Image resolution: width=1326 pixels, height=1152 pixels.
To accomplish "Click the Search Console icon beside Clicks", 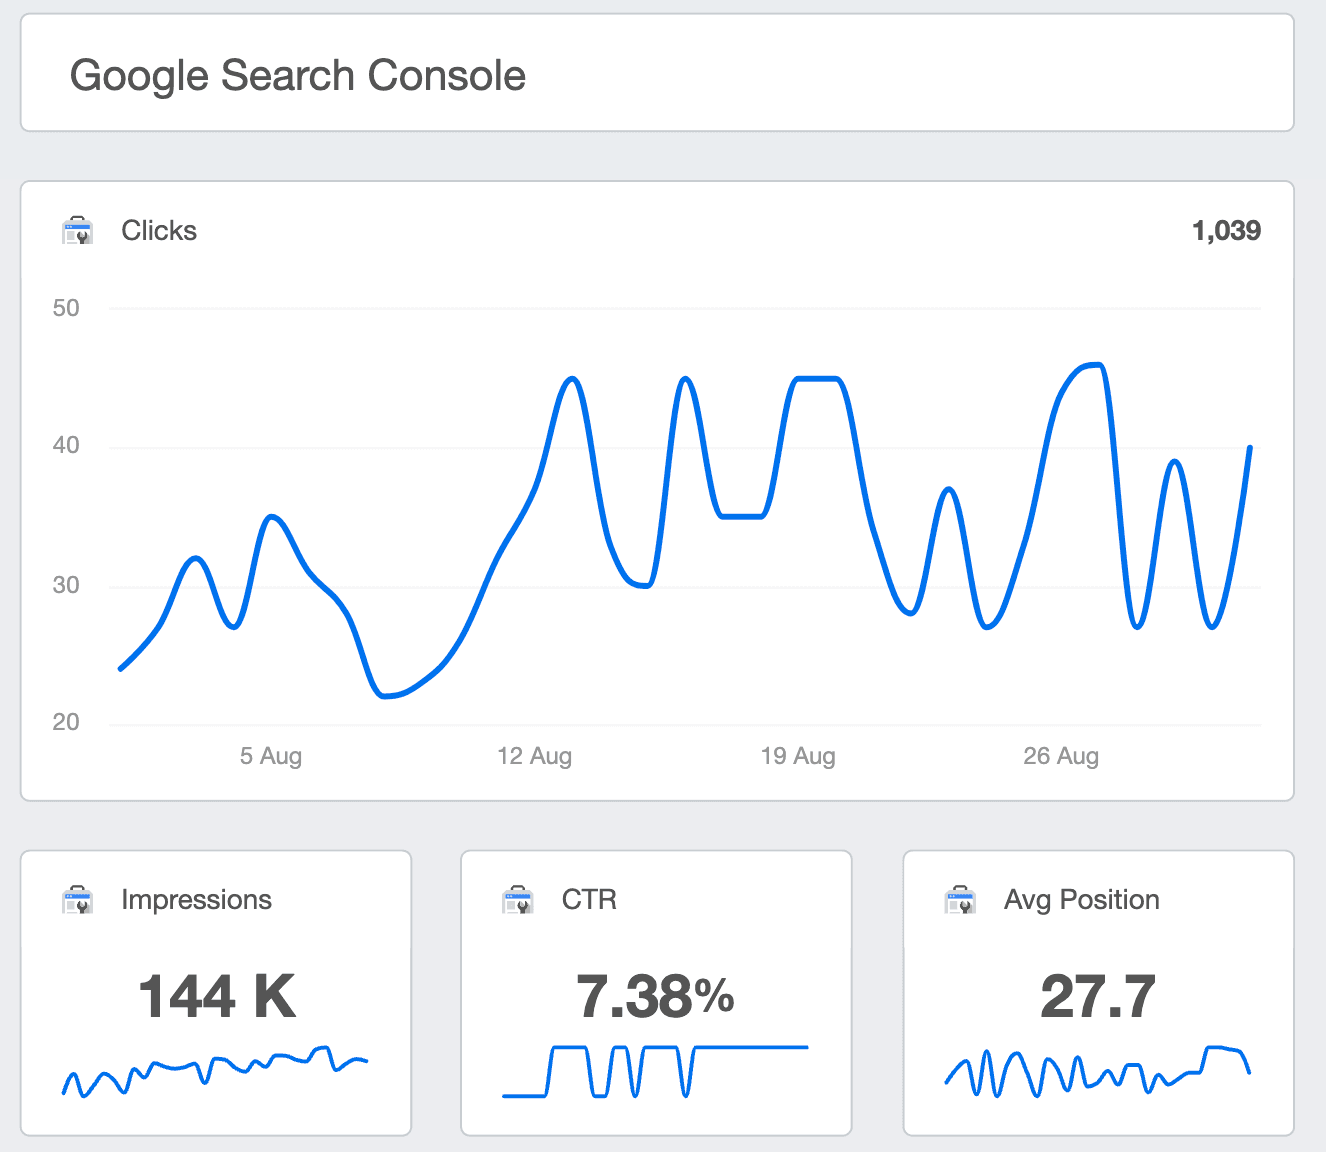I will (78, 230).
